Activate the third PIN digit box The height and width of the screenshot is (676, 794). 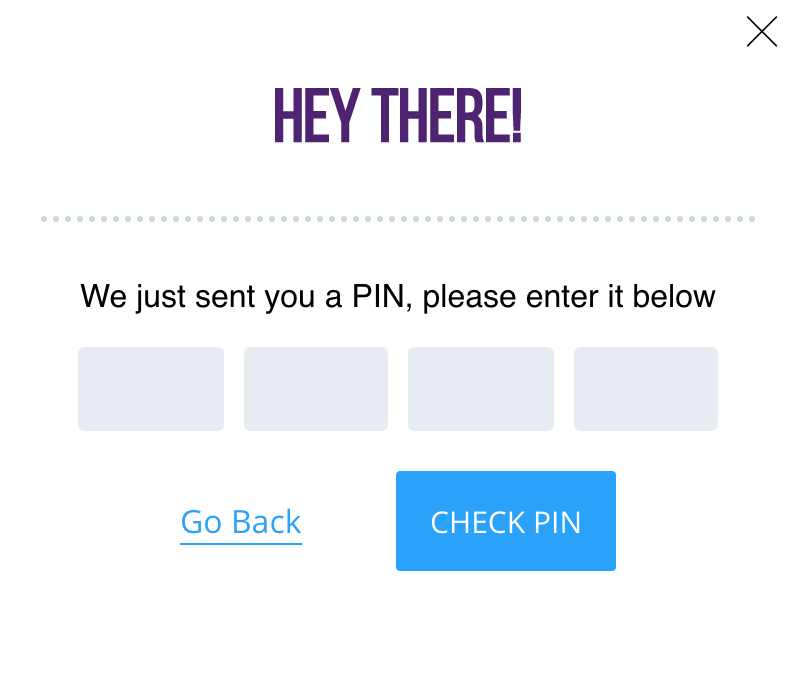[481, 389]
